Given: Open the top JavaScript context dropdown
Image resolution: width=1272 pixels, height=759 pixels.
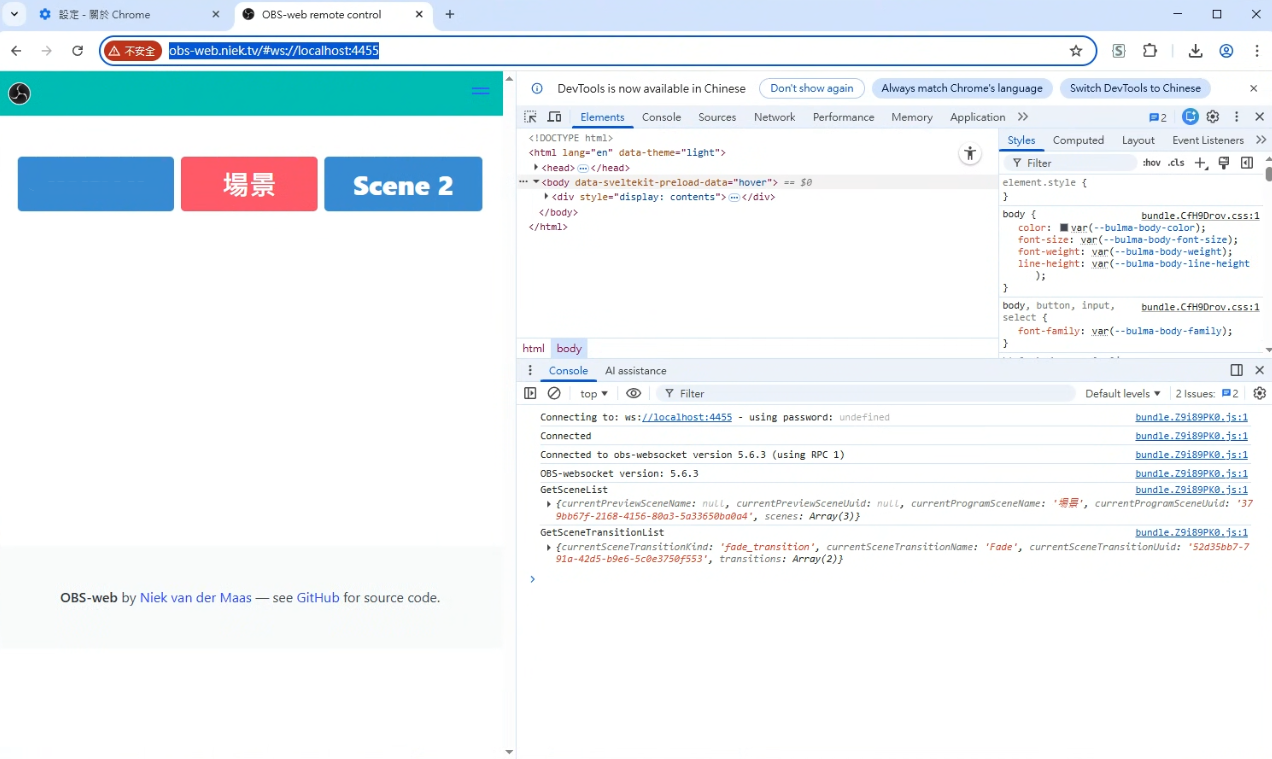Looking at the screenshot, I should coord(594,393).
